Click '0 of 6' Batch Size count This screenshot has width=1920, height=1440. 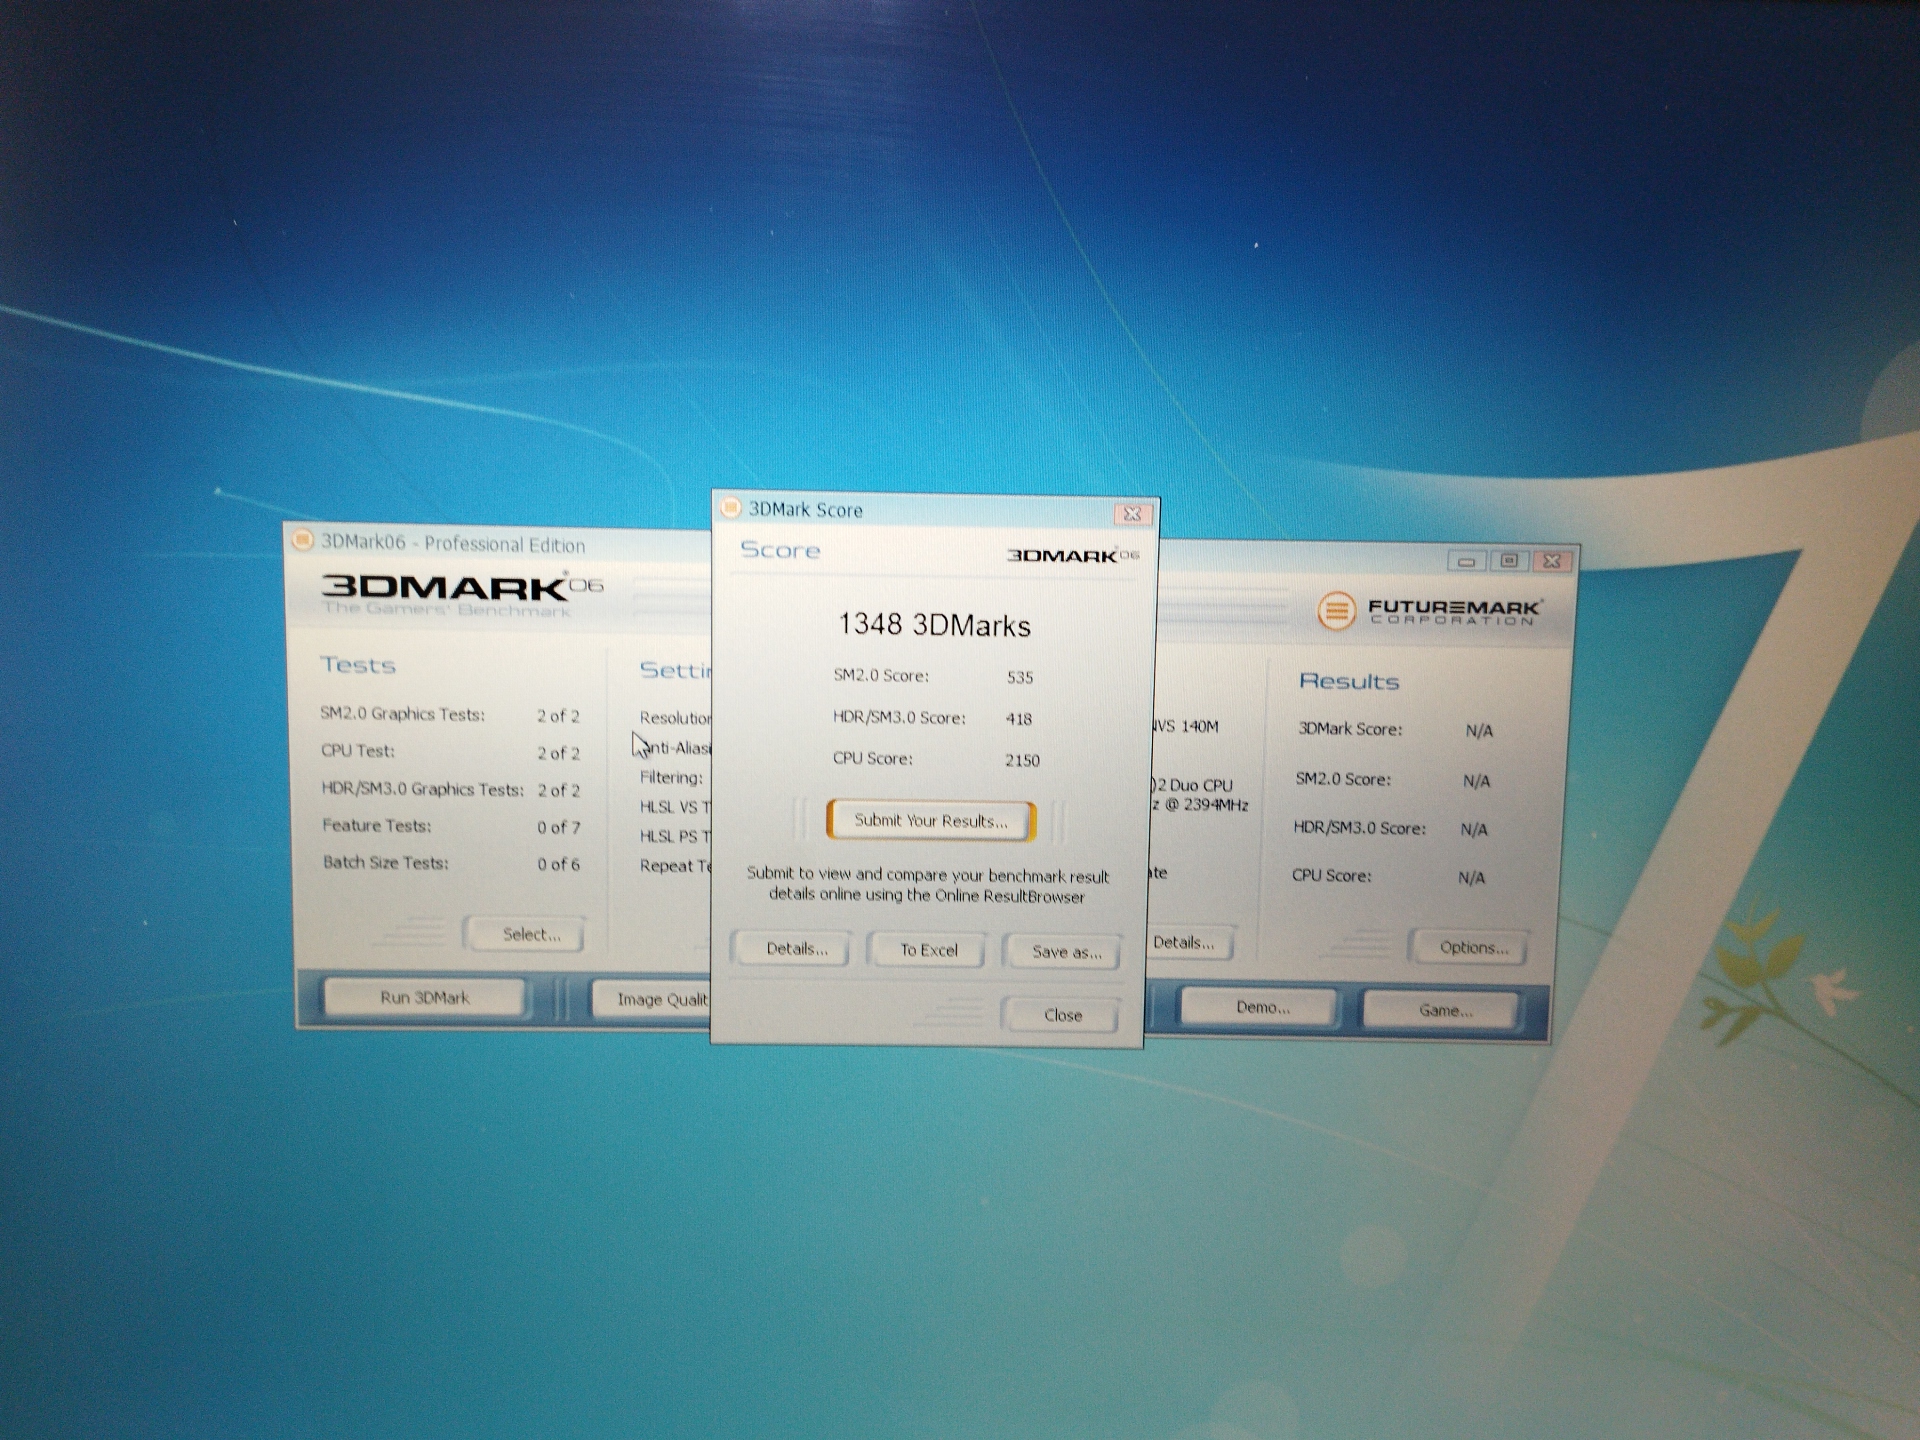[558, 864]
